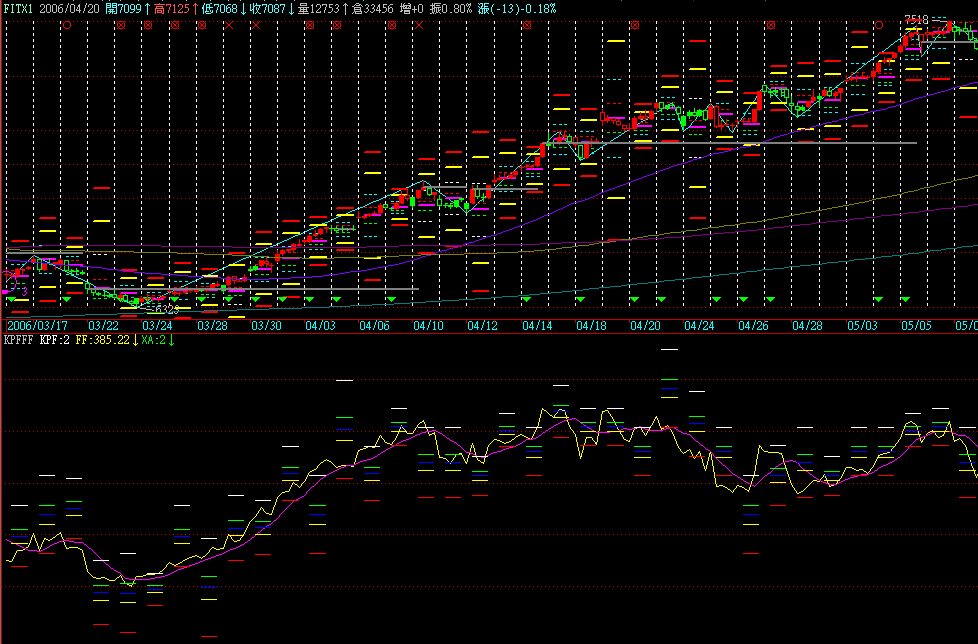The image size is (978, 644).
Task: Click the XA:2 indicator parameter
Action: coord(154,341)
